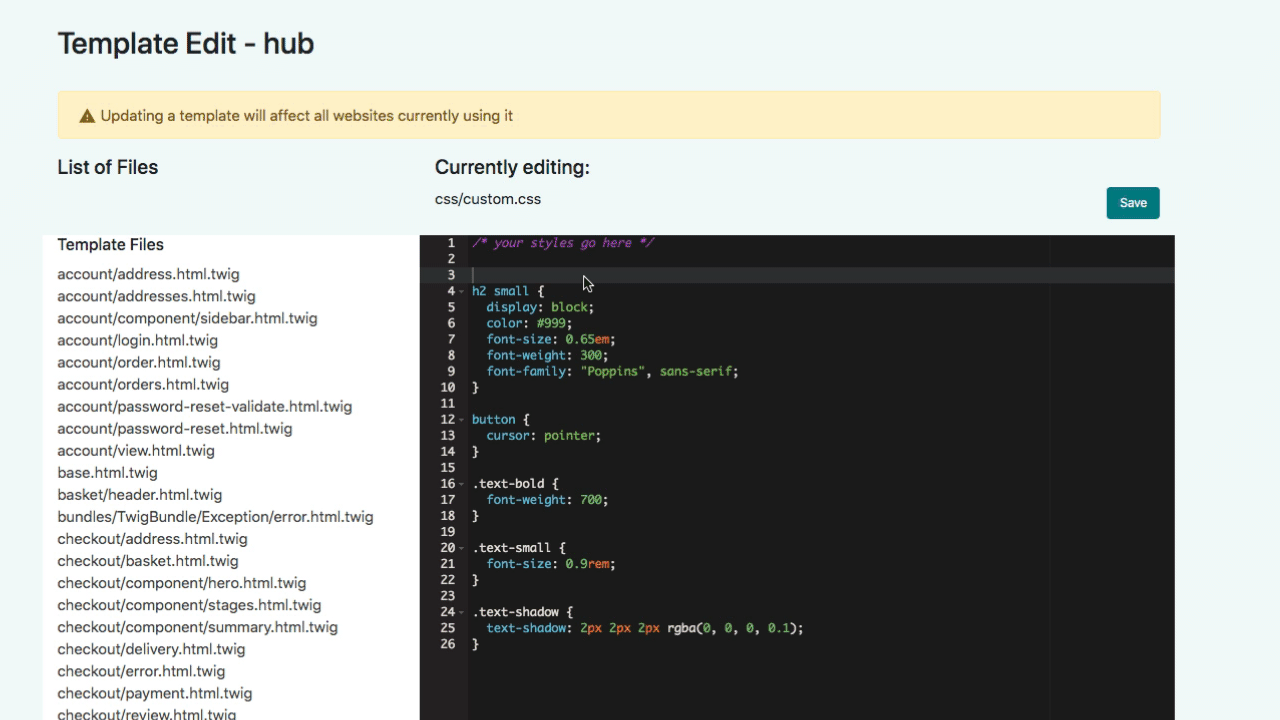
Task: Click the 'font-weight: 700;' line
Action: 547,500
